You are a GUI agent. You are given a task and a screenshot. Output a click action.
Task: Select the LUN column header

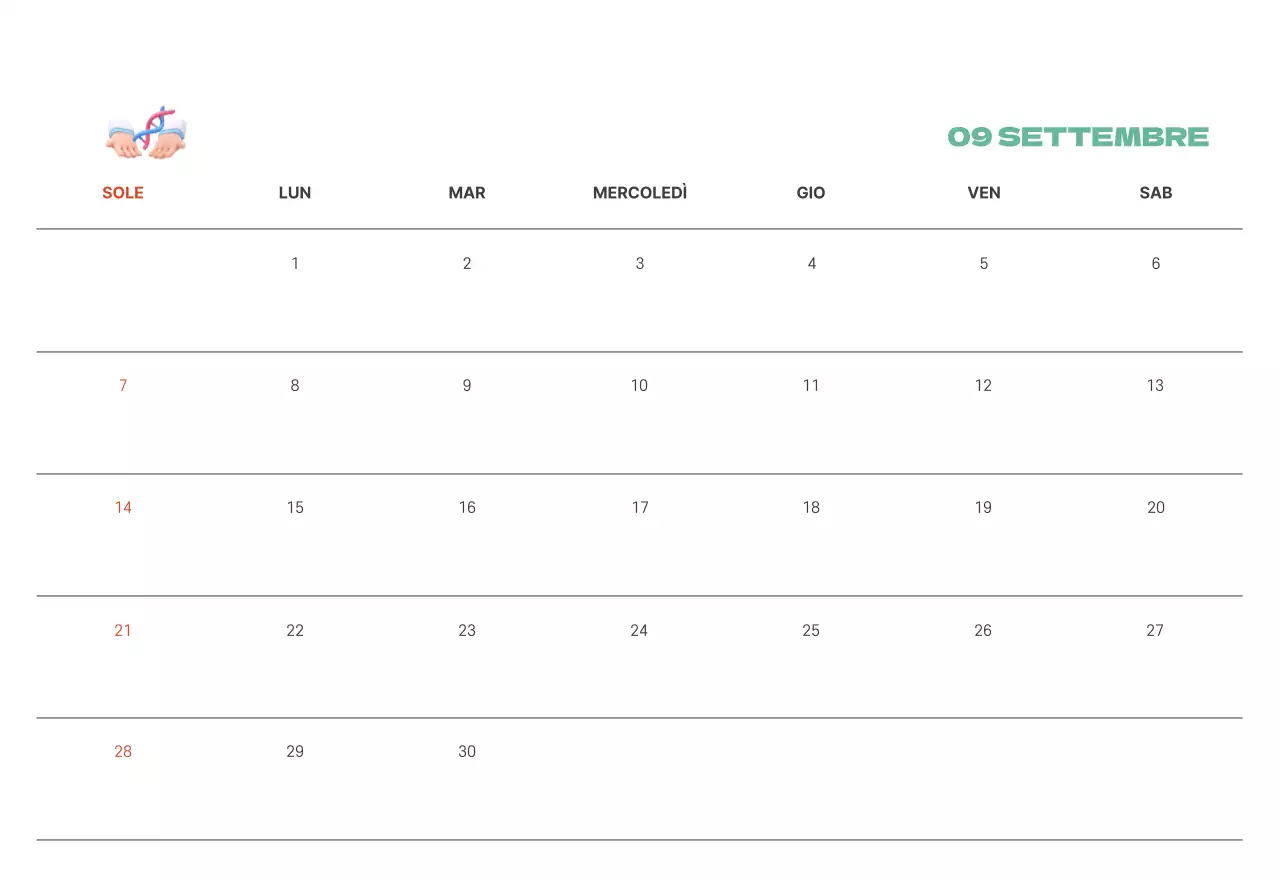[295, 193]
